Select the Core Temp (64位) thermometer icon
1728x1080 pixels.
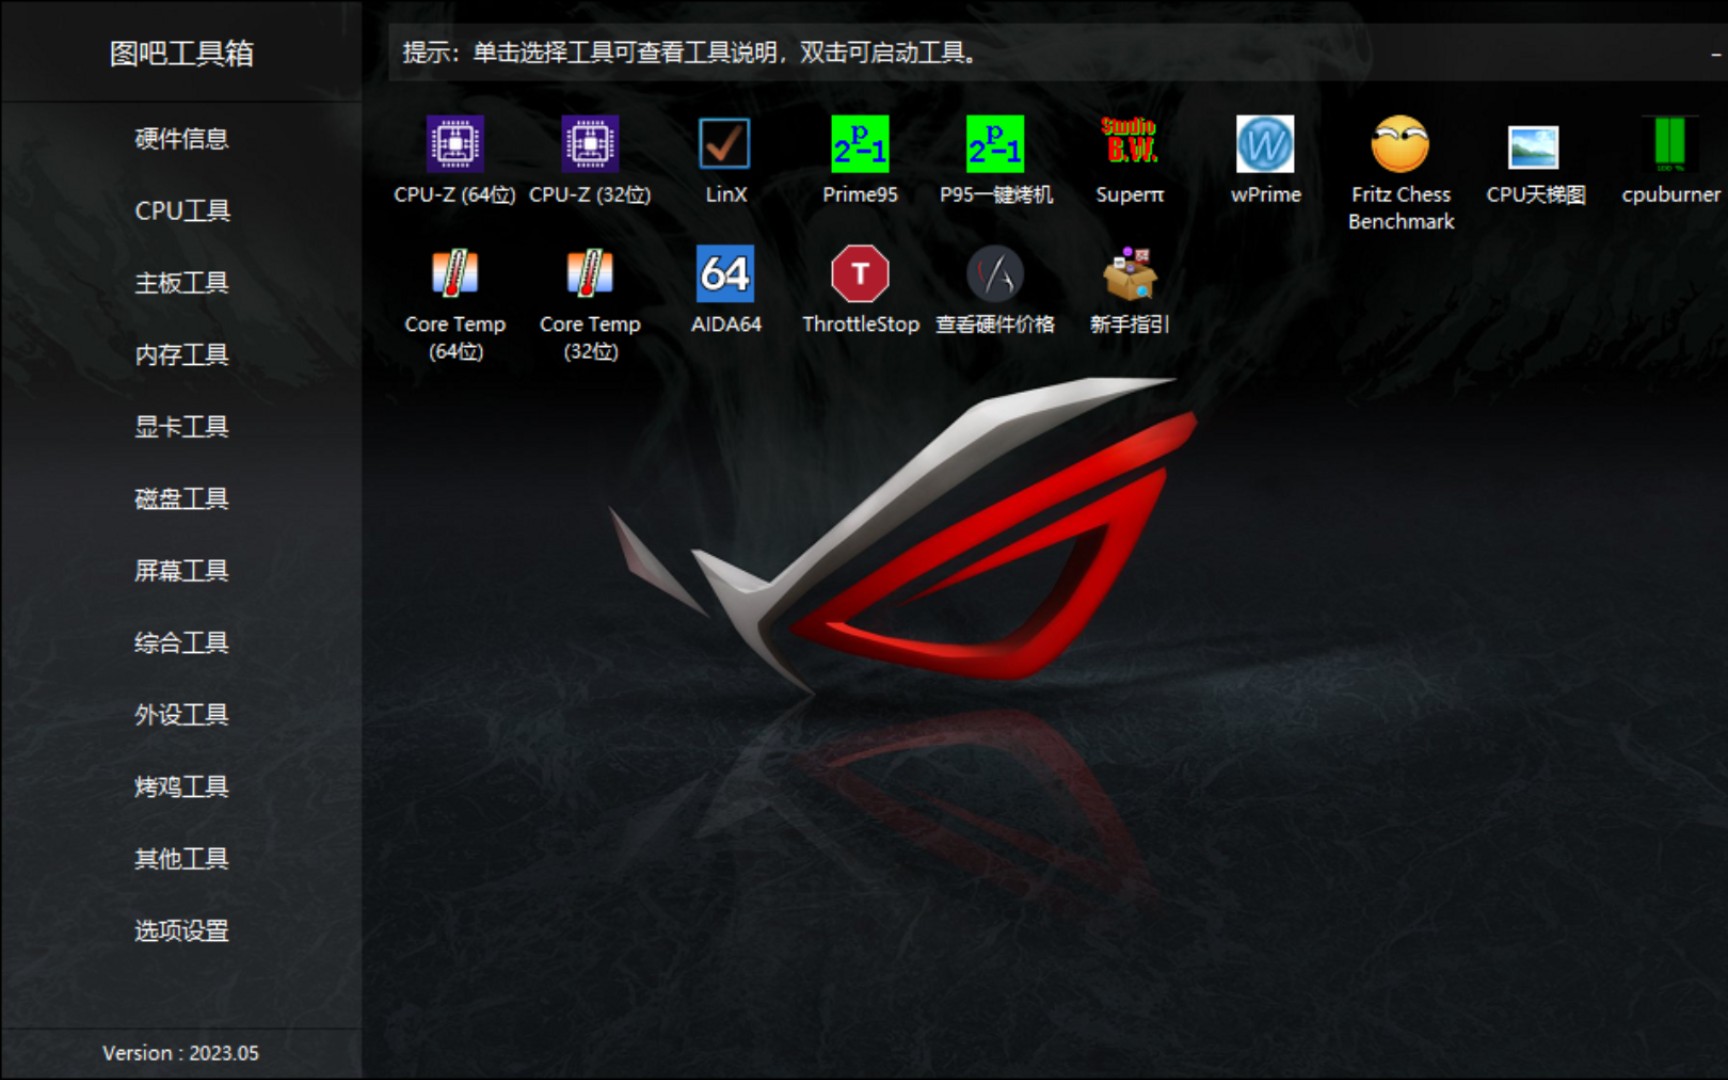(x=455, y=273)
